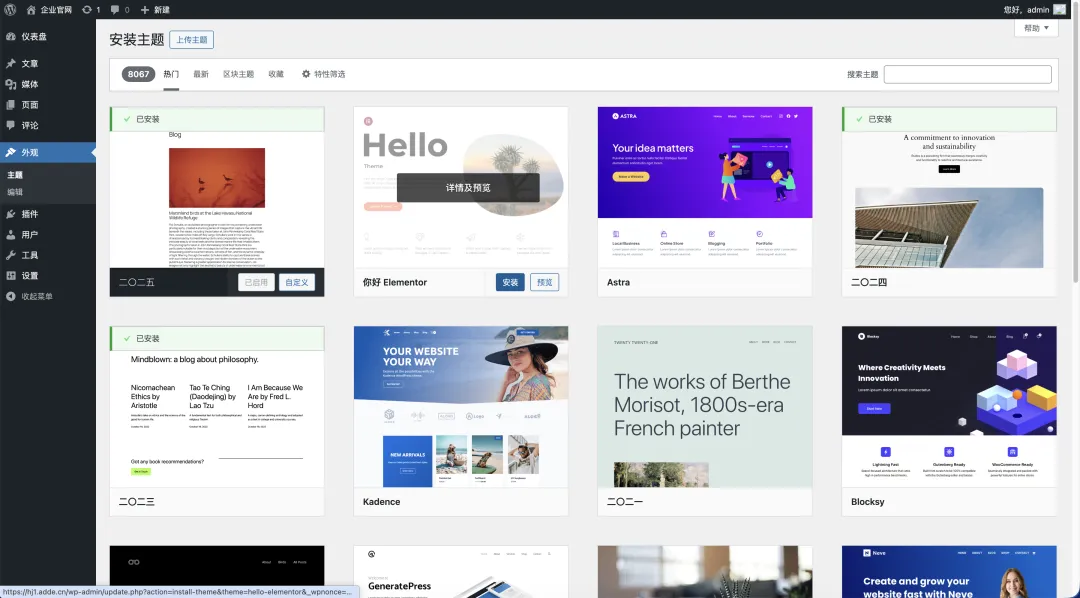
Task: Expand the 帮助 help dropdown
Action: [x=1036, y=28]
